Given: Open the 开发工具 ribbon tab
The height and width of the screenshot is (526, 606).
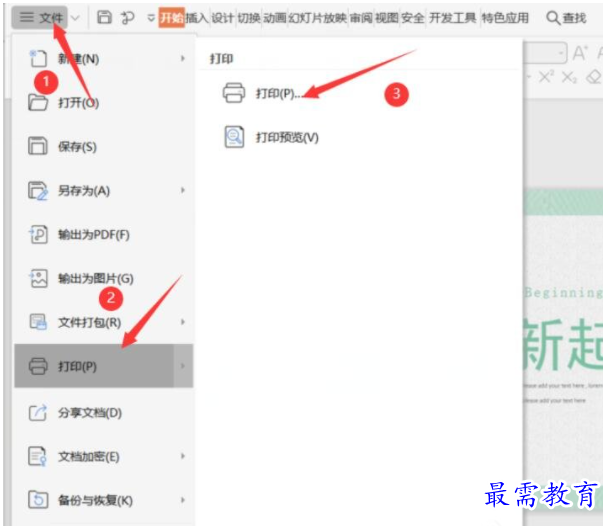Looking at the screenshot, I should pos(453,18).
